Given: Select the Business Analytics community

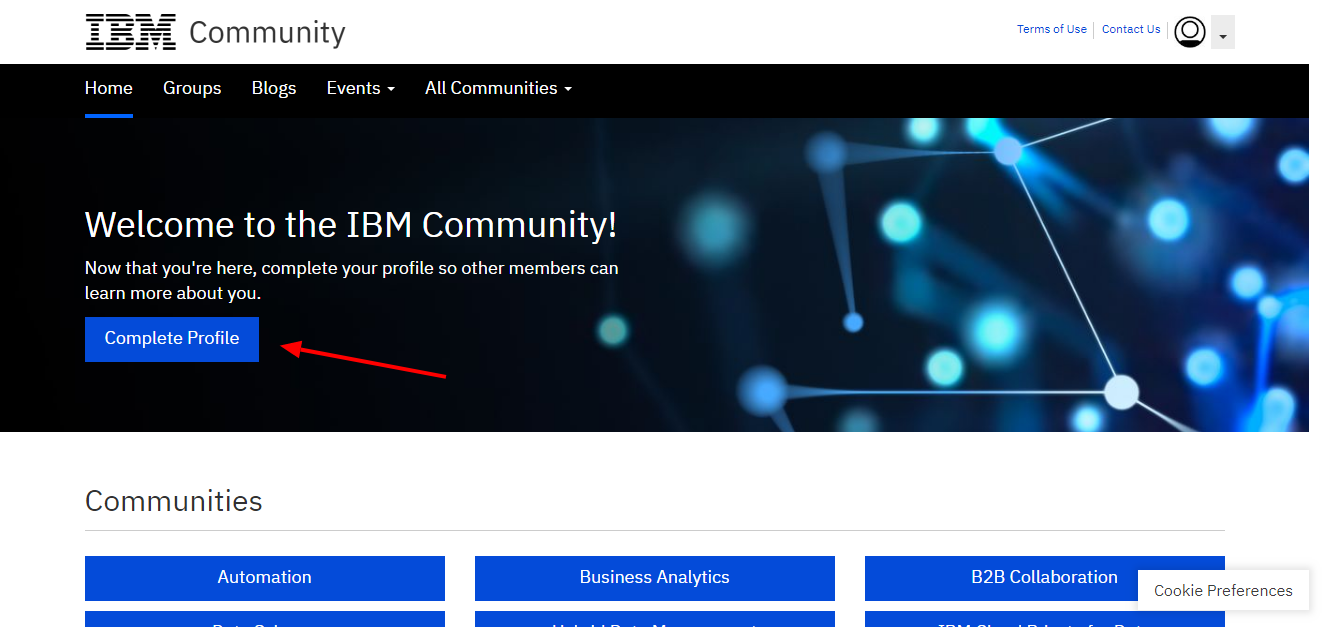Looking at the screenshot, I should [x=655, y=578].
